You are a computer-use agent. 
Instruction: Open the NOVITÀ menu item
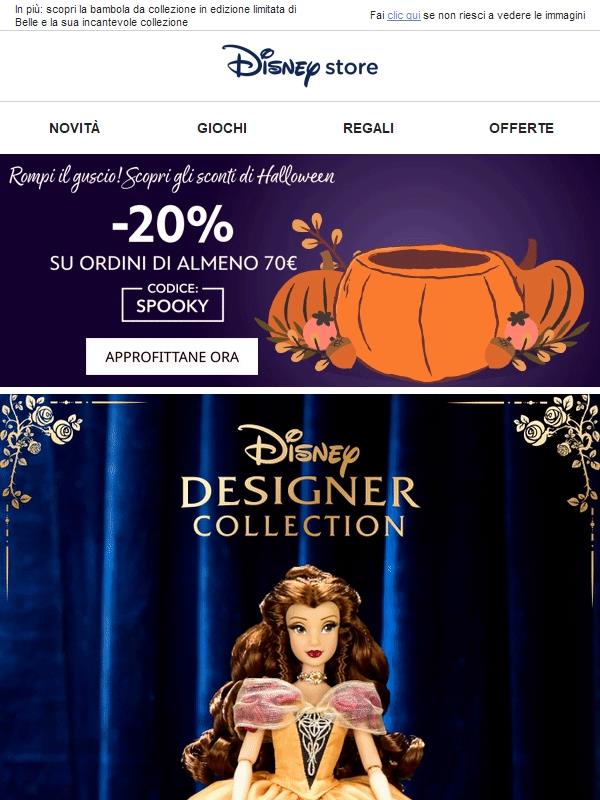point(74,128)
